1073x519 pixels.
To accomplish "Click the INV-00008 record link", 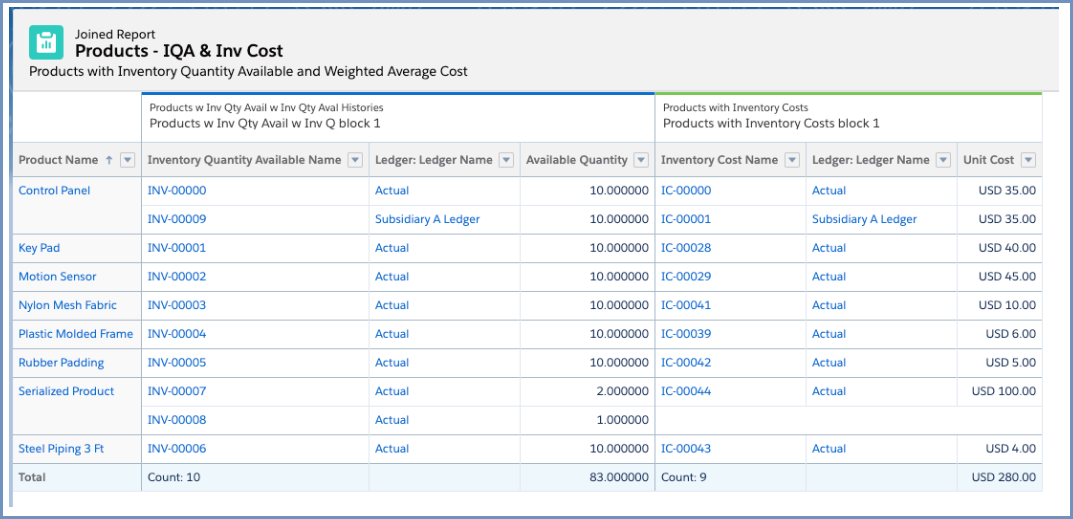I will point(176,420).
